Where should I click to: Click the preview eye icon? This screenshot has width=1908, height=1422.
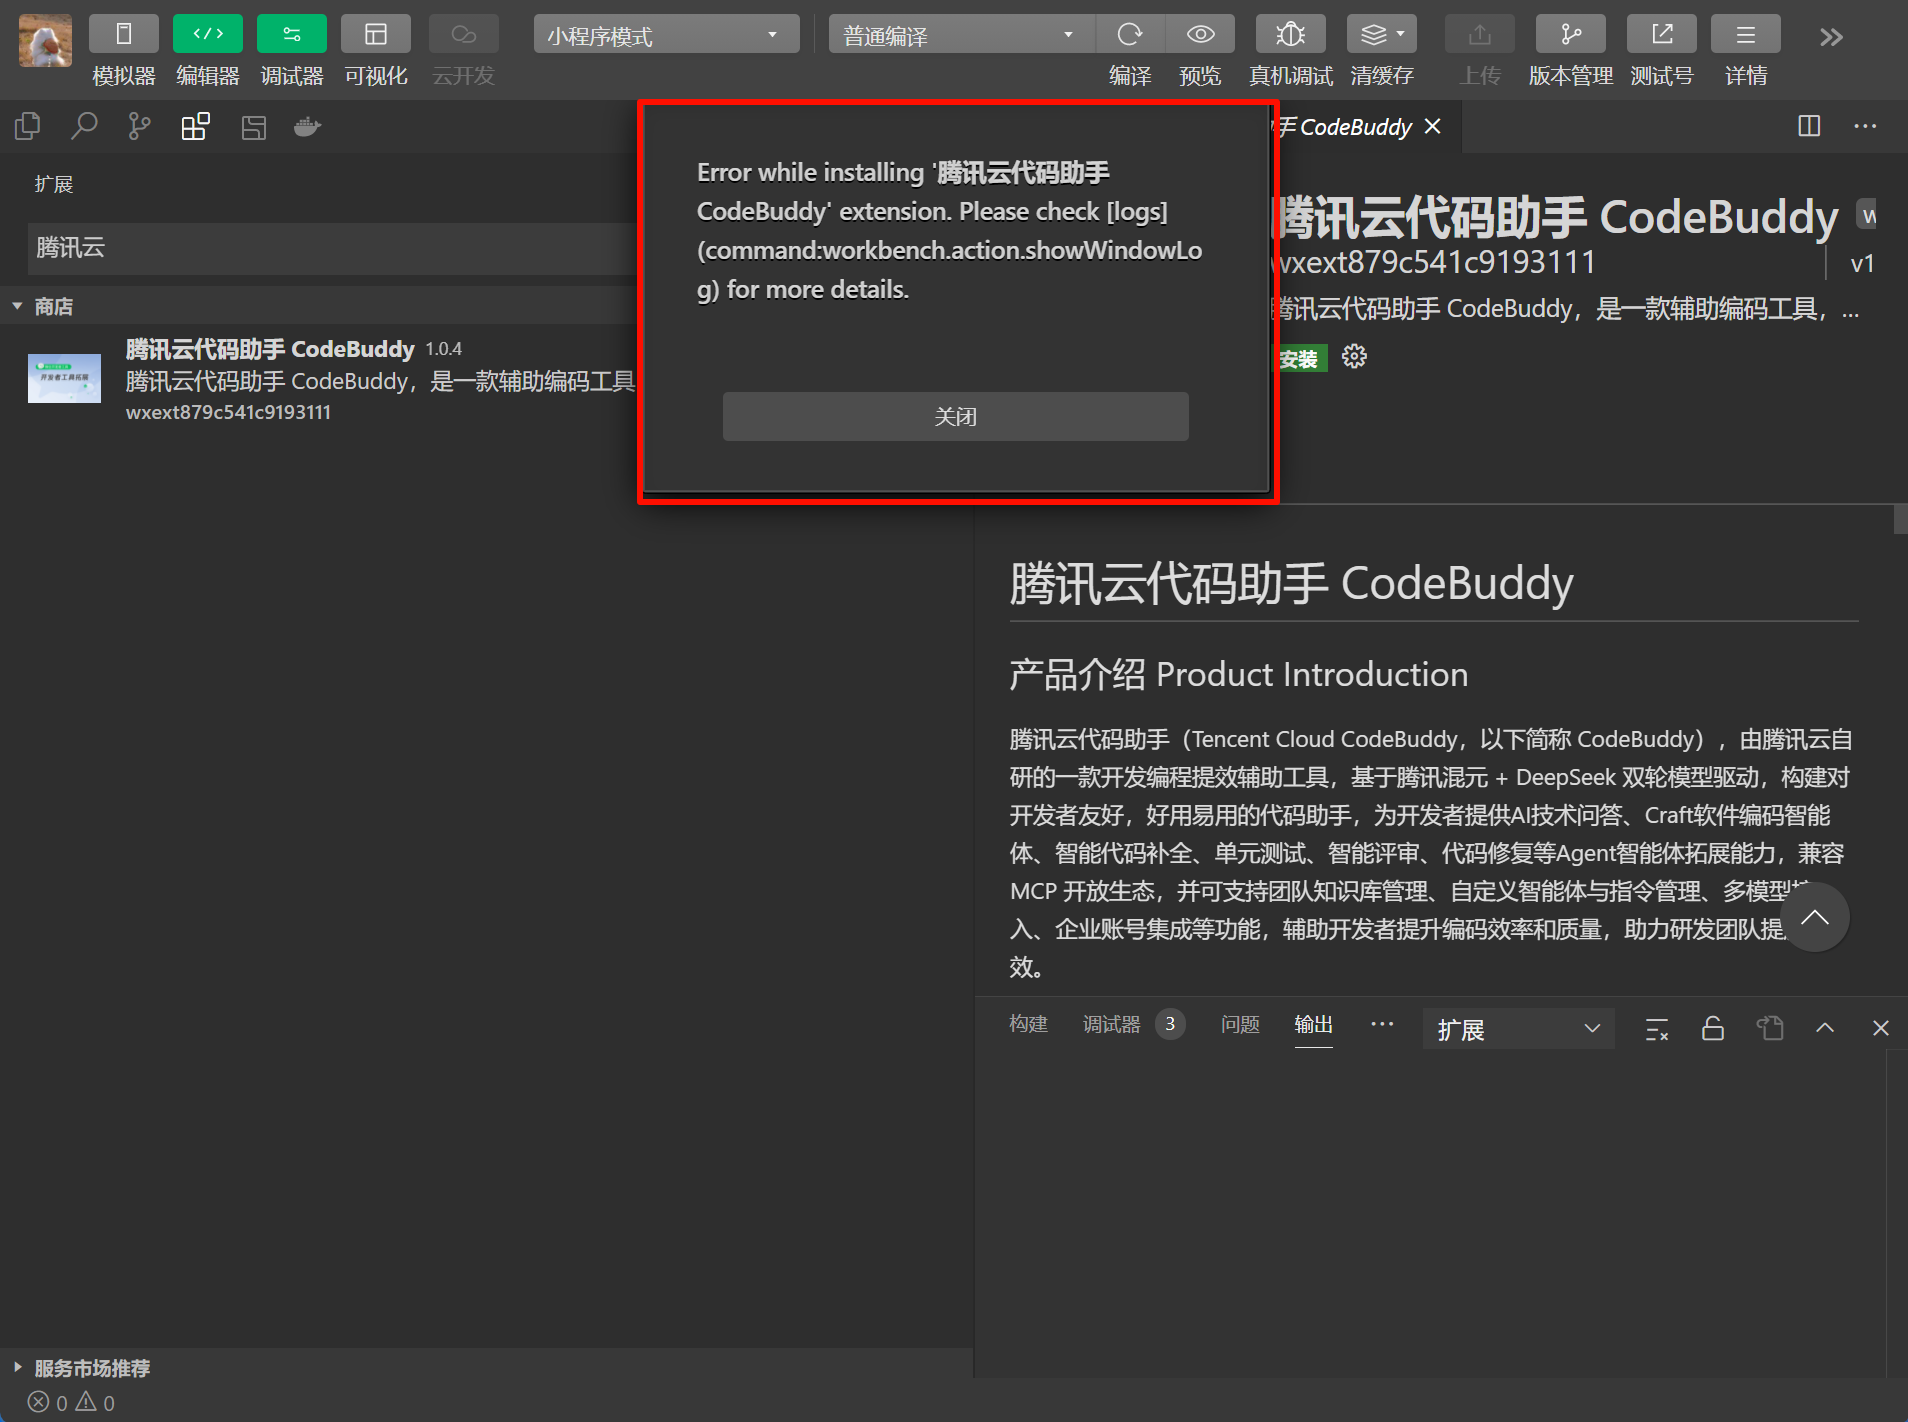[x=1200, y=35]
